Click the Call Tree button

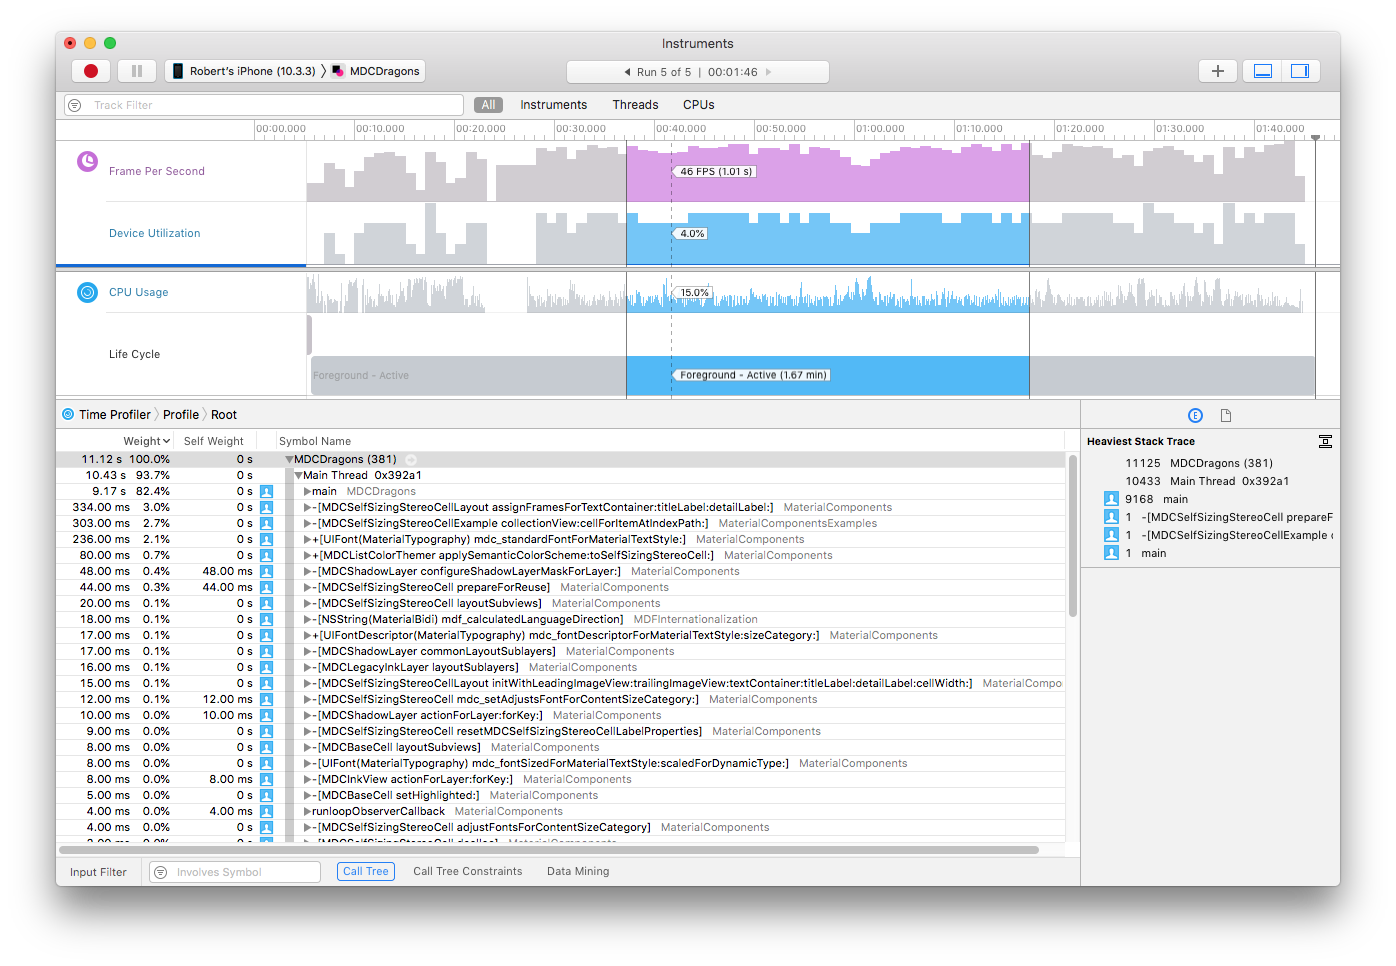tap(366, 871)
